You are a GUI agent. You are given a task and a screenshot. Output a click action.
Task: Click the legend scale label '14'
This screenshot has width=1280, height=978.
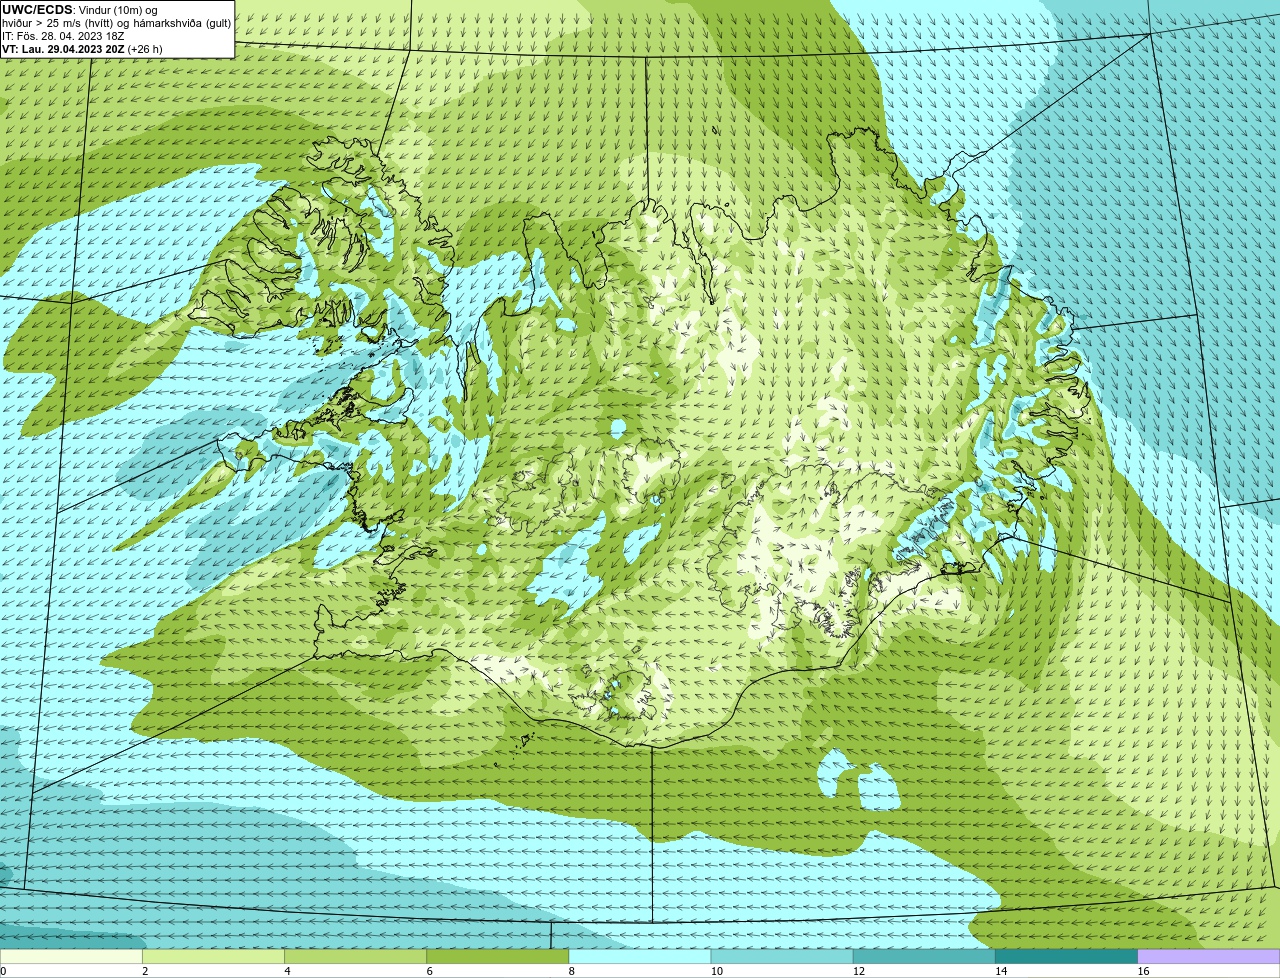[1001, 971]
